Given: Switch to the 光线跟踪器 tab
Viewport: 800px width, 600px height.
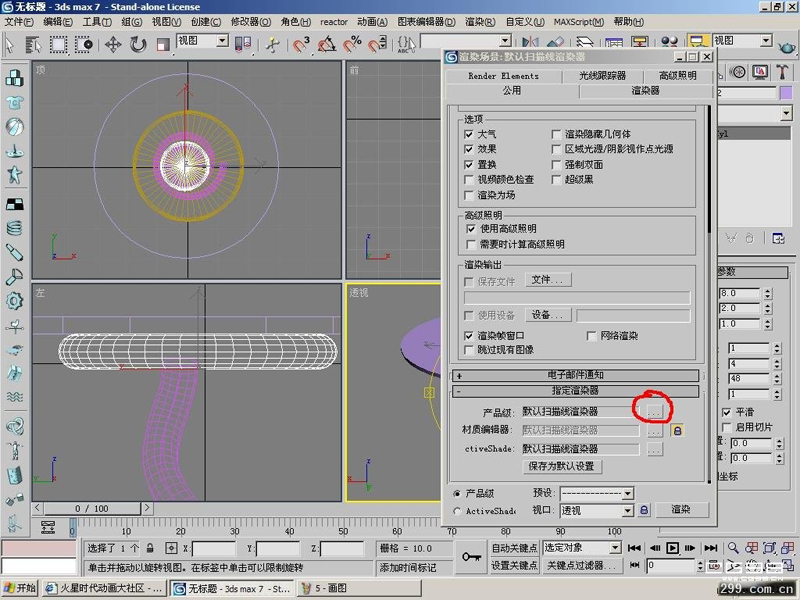Looking at the screenshot, I should click(602, 76).
